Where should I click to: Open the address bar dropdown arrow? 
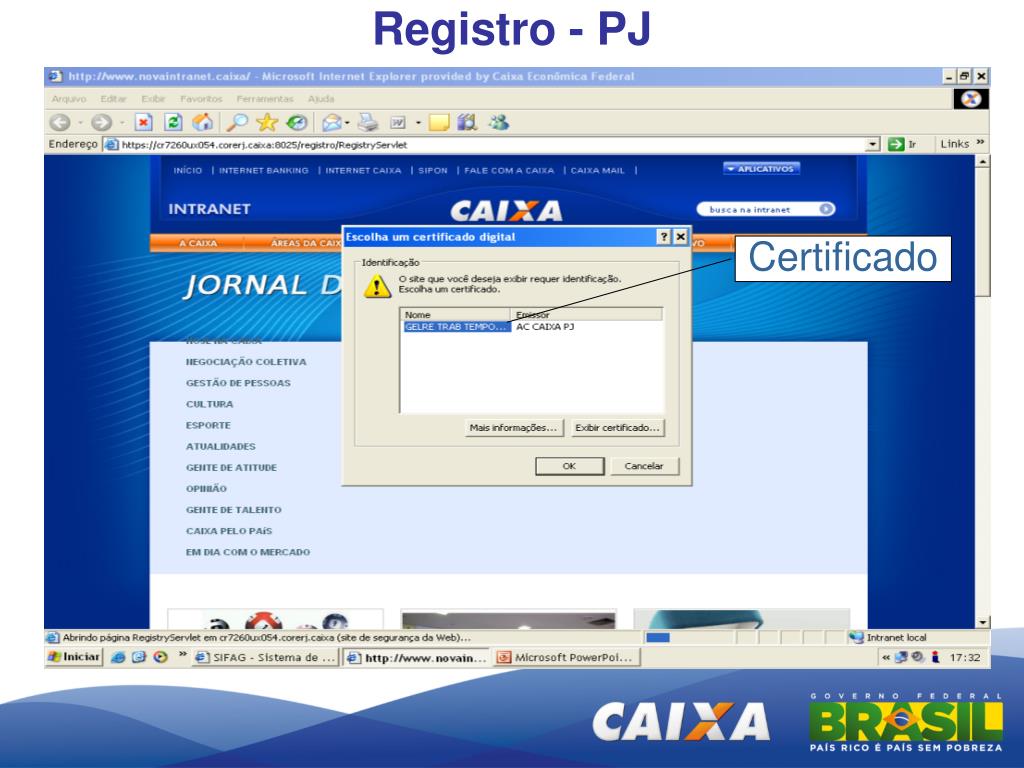tap(872, 144)
